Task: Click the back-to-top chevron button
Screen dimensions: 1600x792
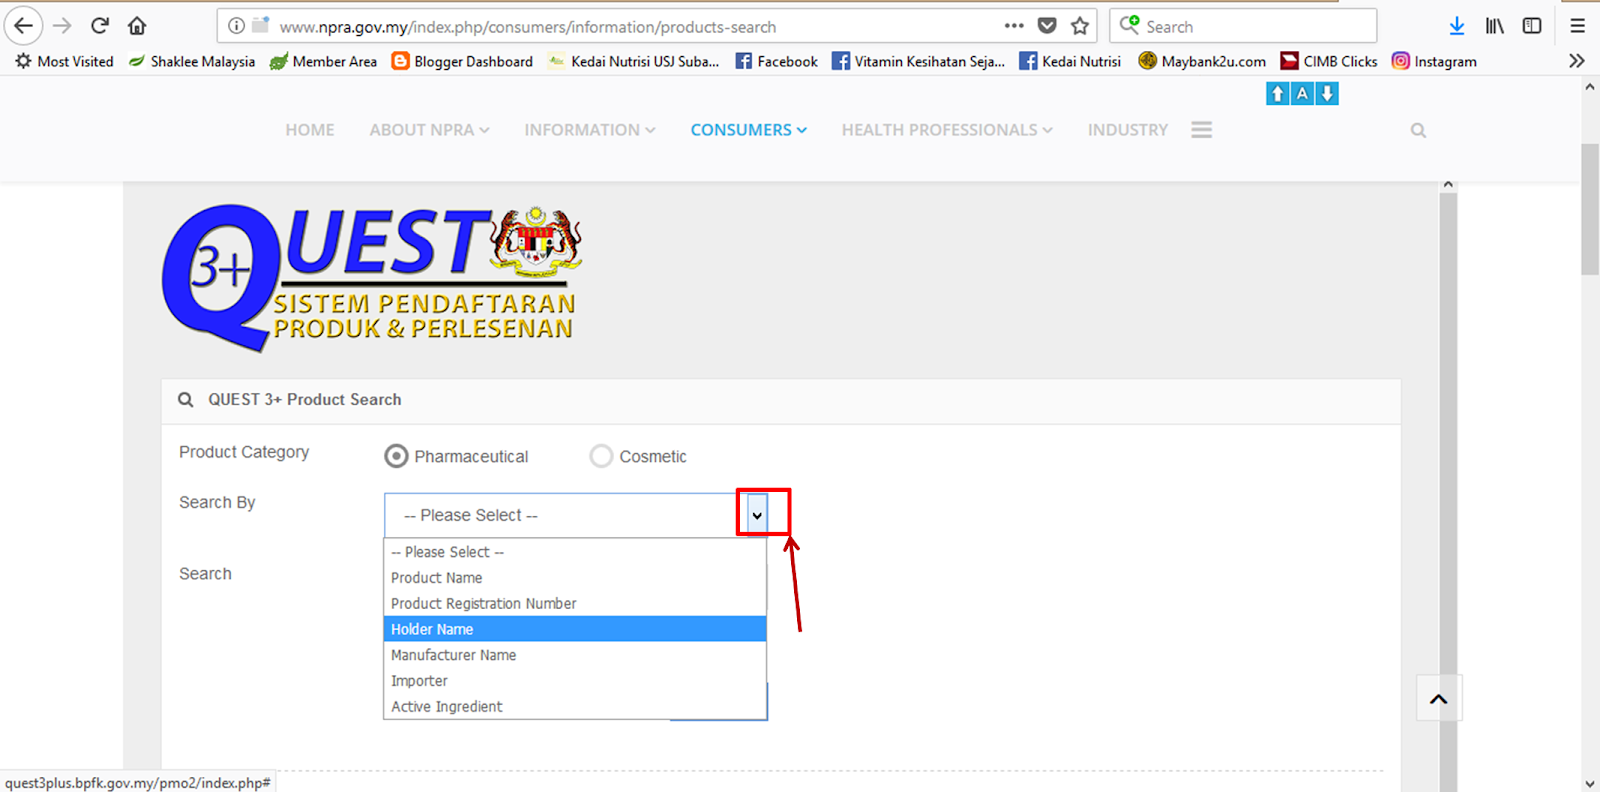Action: (1439, 699)
